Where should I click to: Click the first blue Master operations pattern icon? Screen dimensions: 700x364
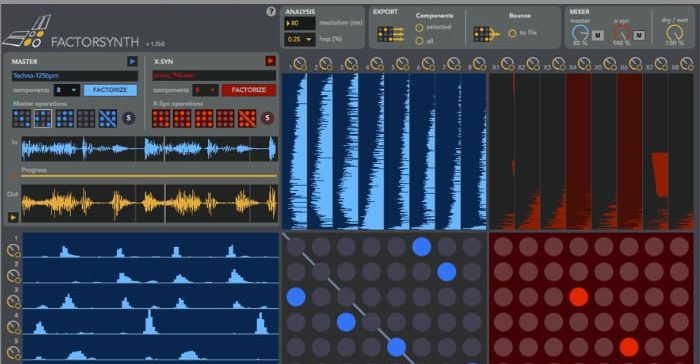21,118
